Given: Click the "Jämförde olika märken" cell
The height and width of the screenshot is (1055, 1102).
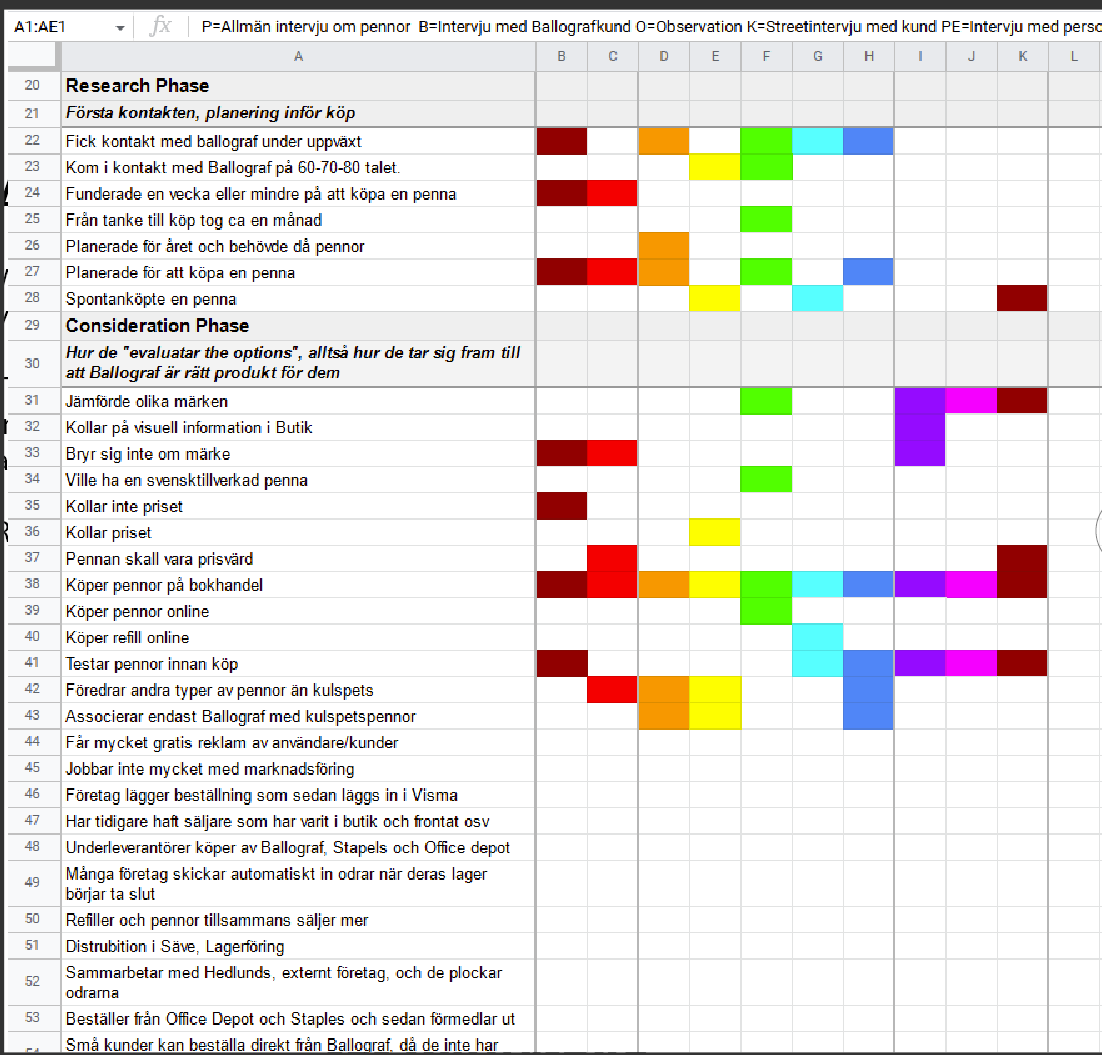Looking at the screenshot, I should pos(299,401).
